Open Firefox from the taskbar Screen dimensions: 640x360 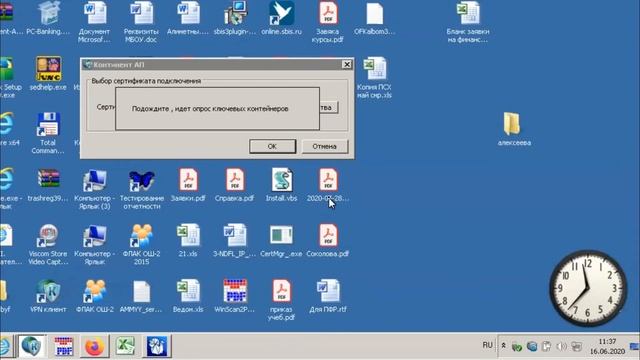click(x=94, y=346)
